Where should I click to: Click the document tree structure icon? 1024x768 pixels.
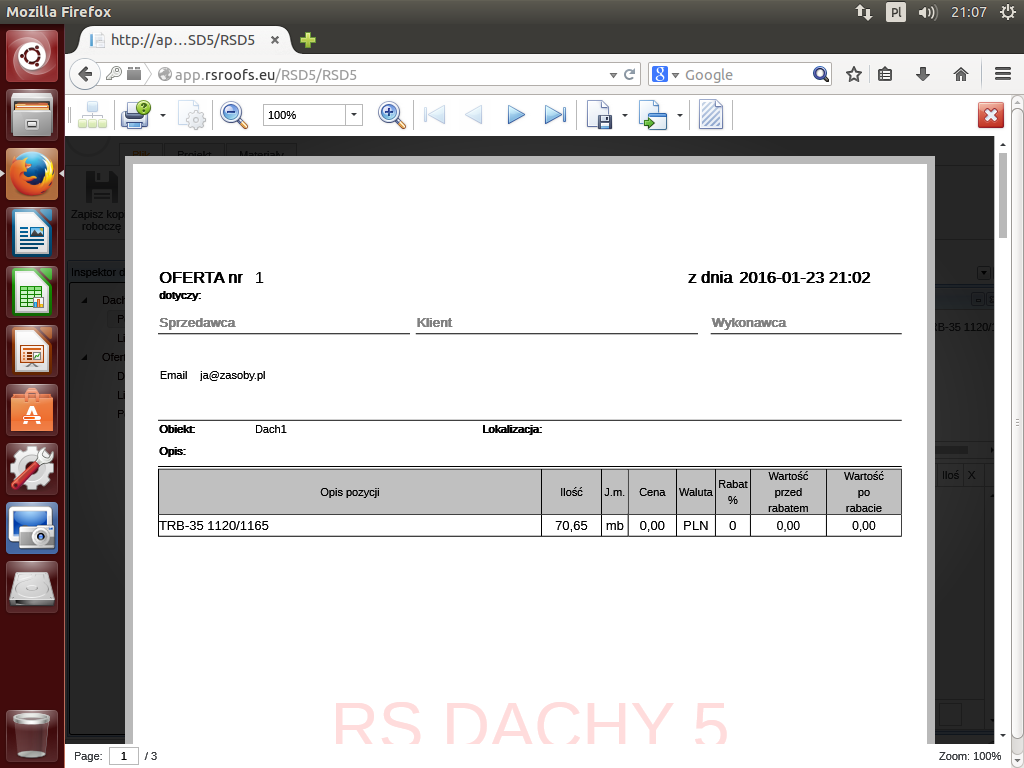[91, 115]
